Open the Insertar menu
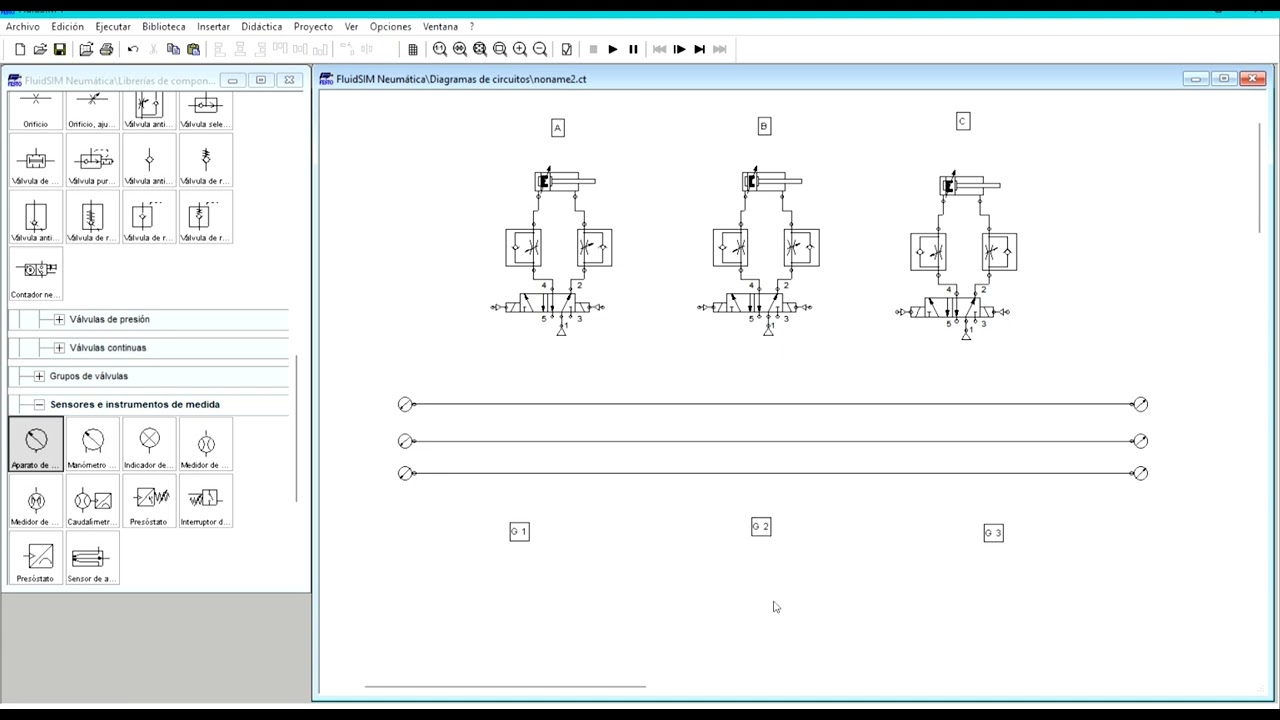Screen dimensions: 1280x720 point(213,27)
